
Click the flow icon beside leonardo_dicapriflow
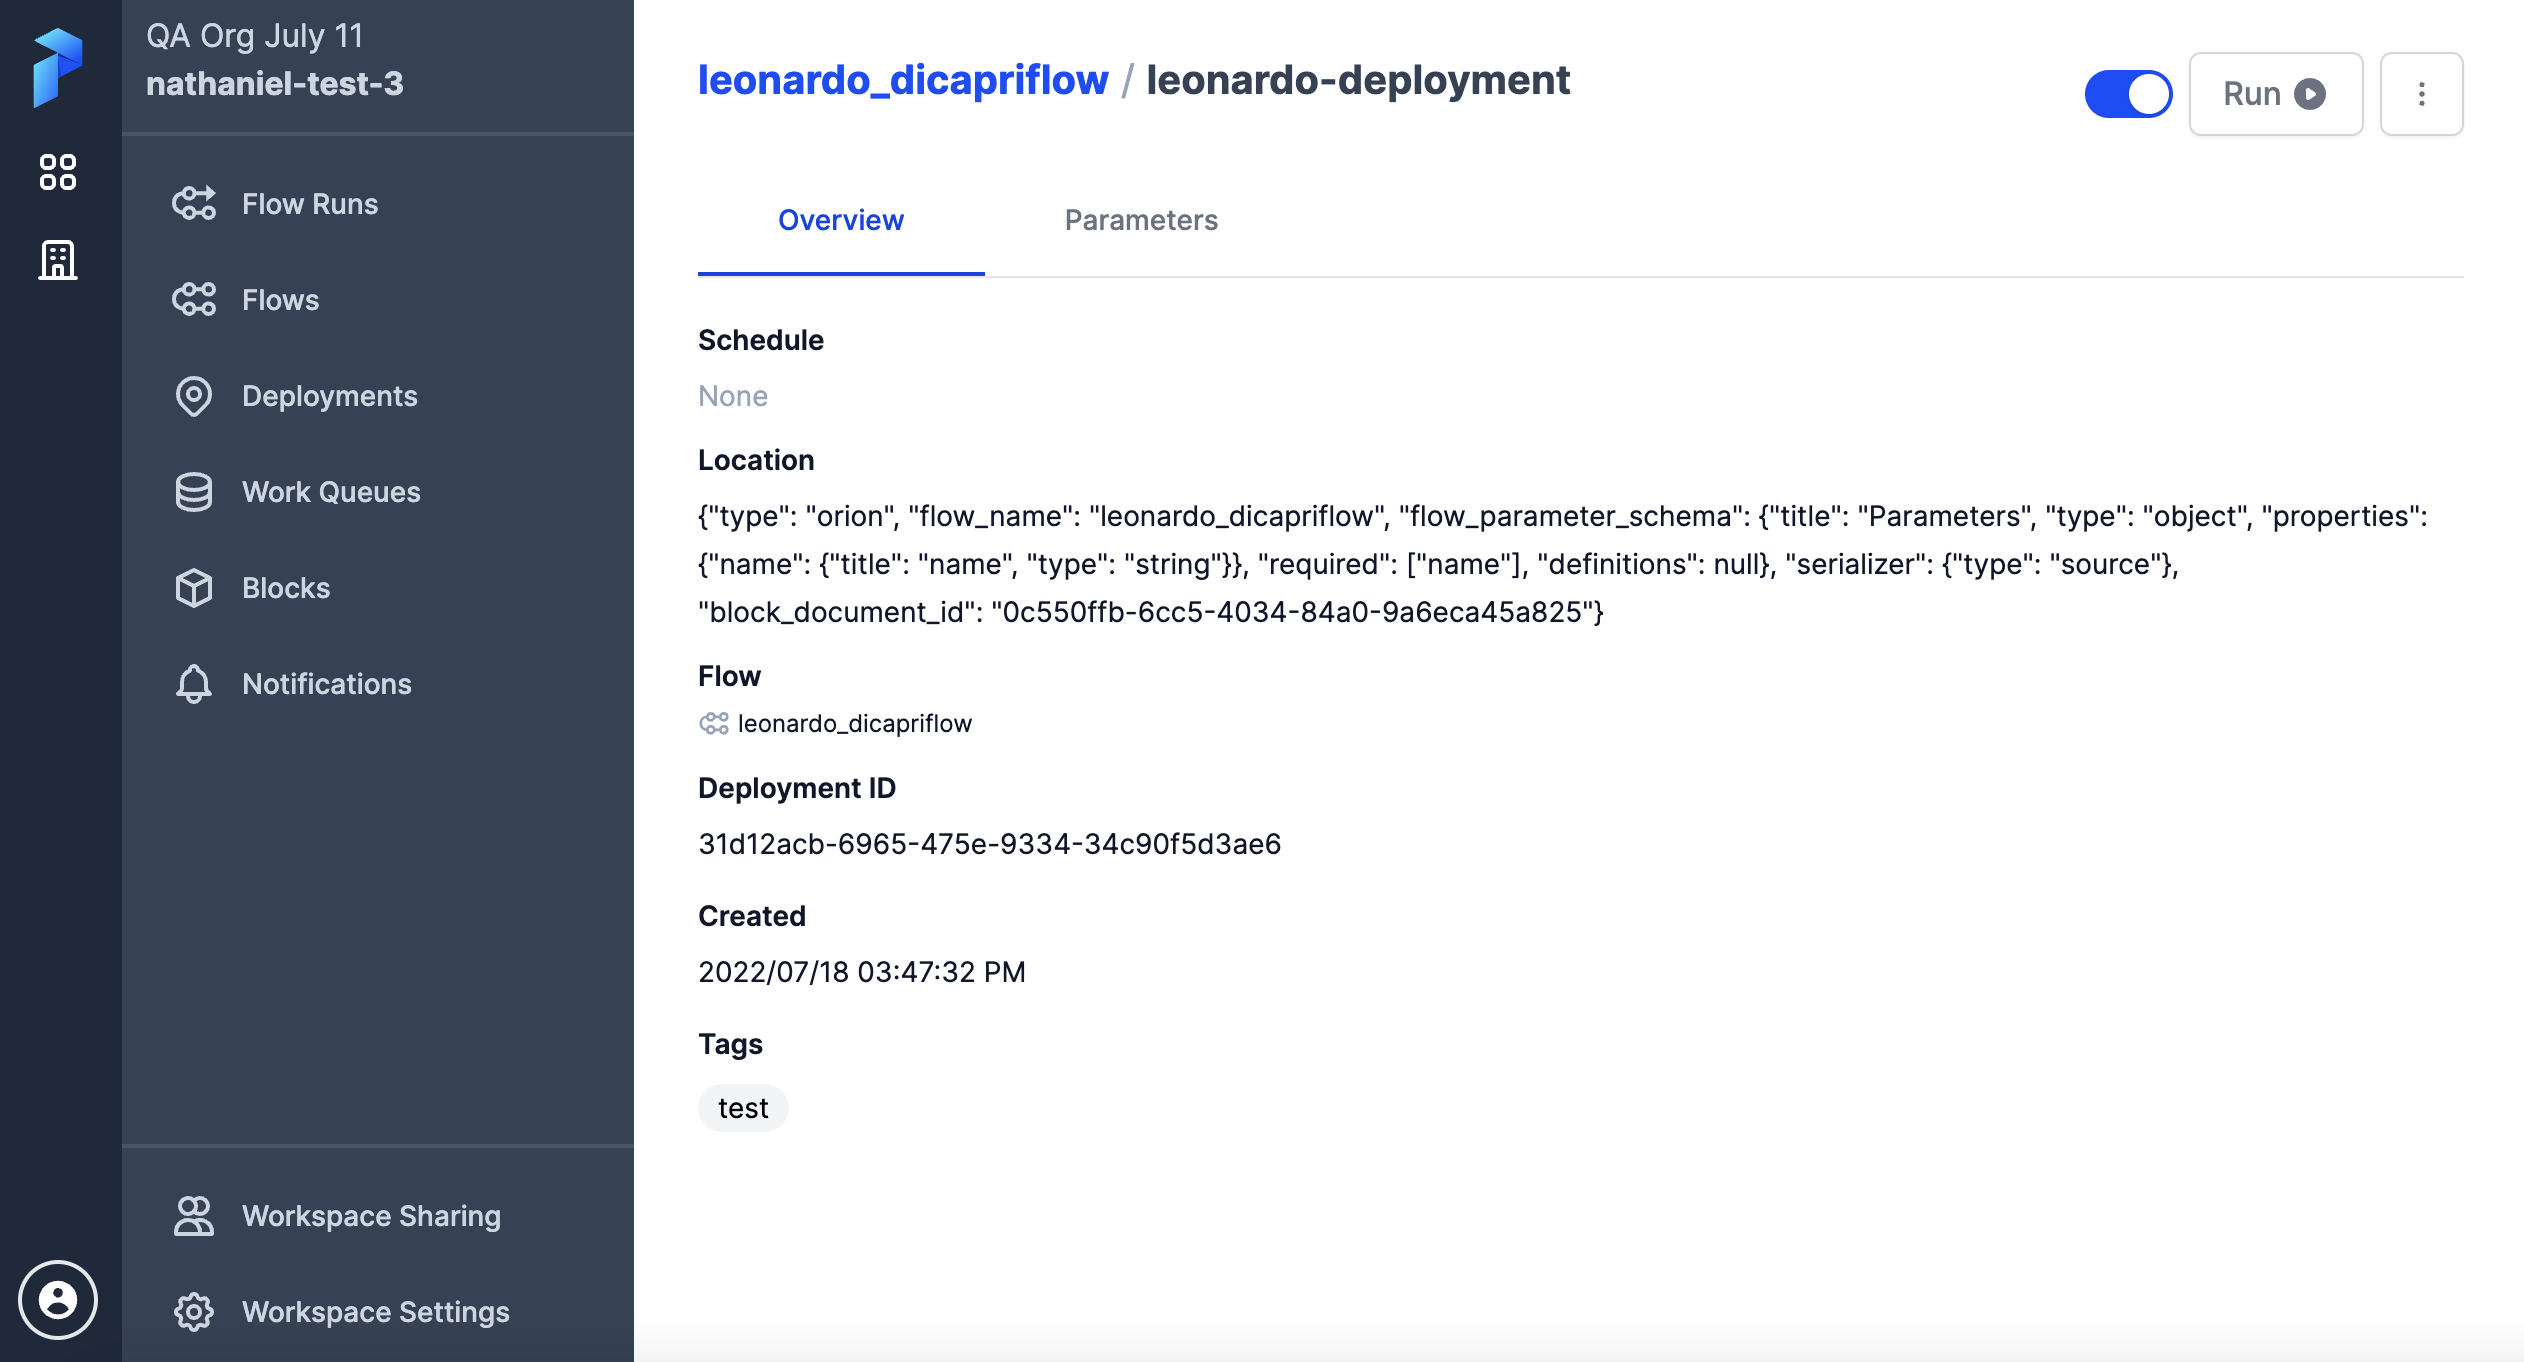[x=715, y=722]
